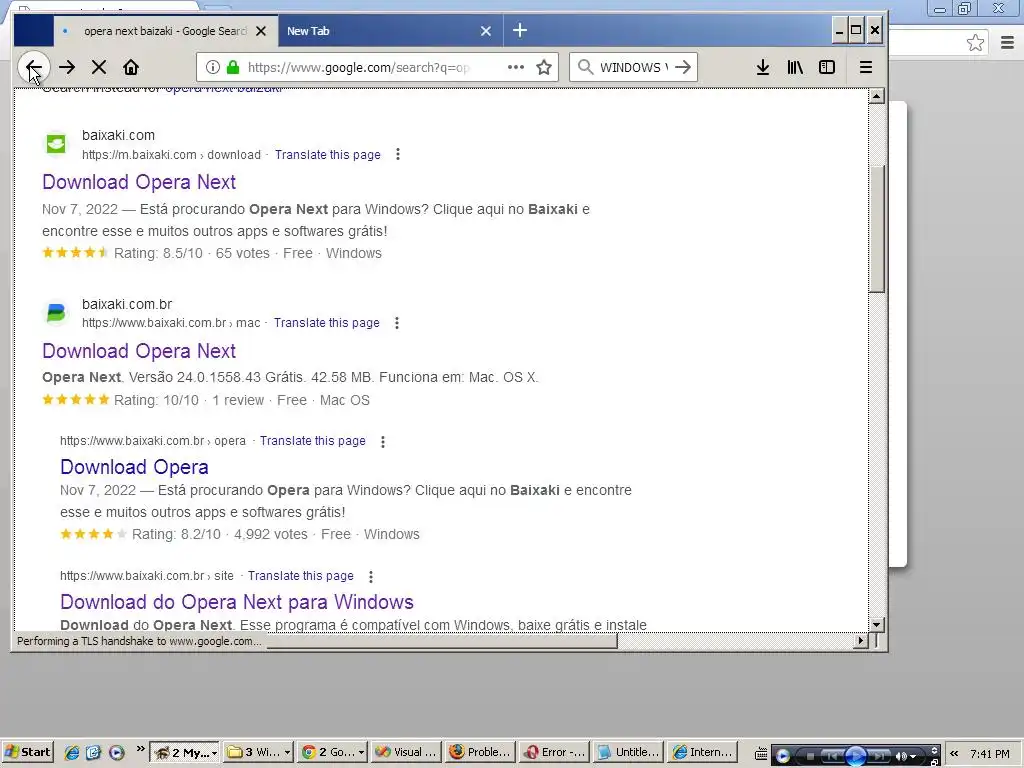Switch to the Untitle... taskbar item
Screen dimensions: 1024x768
click(628, 752)
